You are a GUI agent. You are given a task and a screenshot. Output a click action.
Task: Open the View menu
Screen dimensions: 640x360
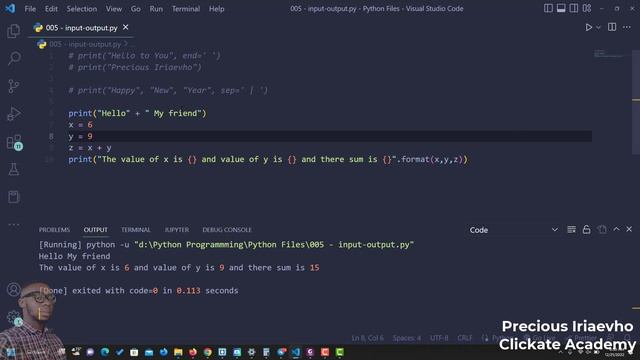(114, 9)
